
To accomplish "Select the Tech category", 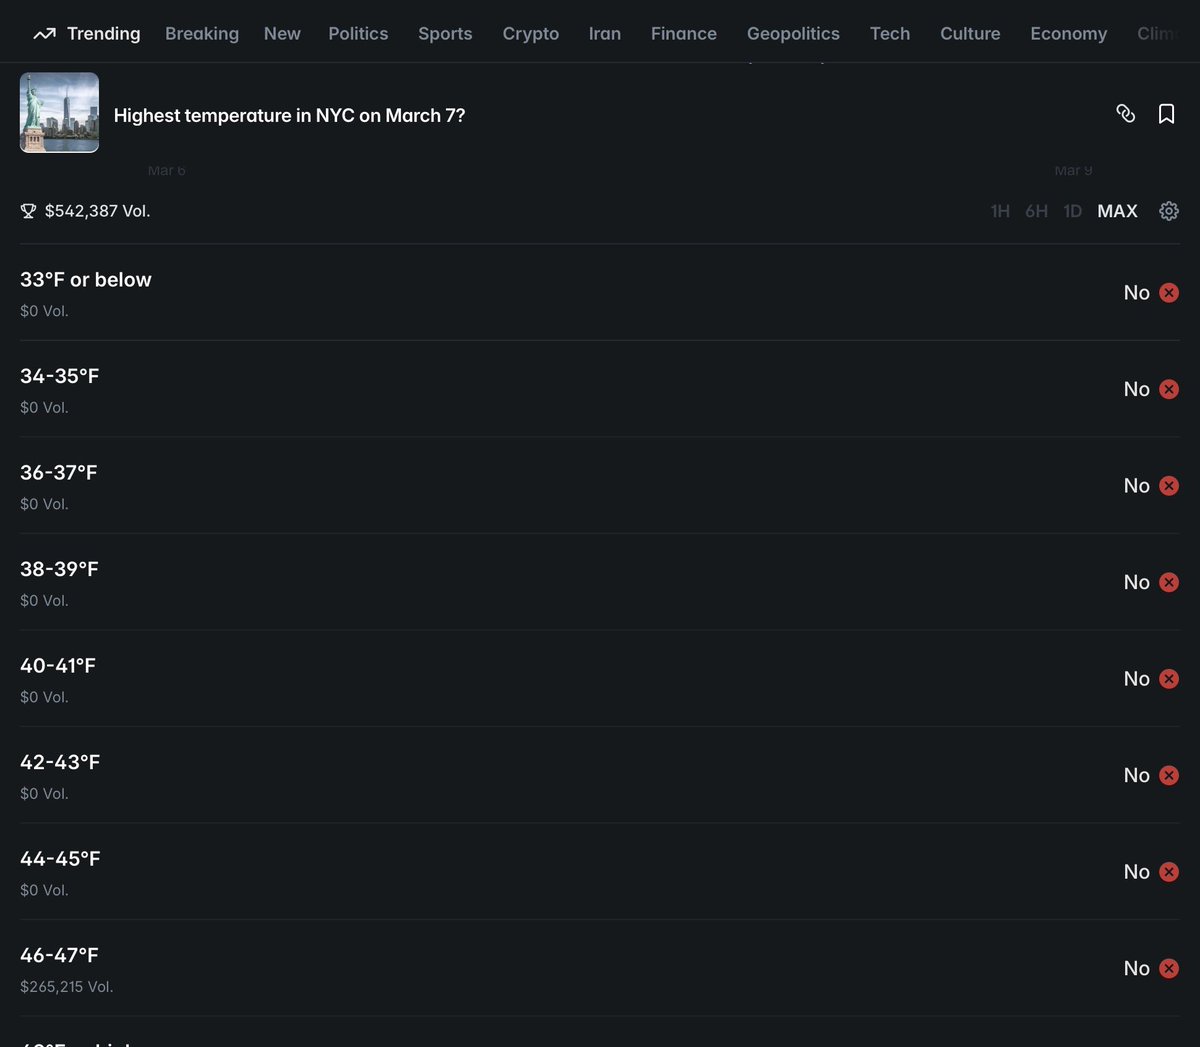I will click(x=889, y=33).
